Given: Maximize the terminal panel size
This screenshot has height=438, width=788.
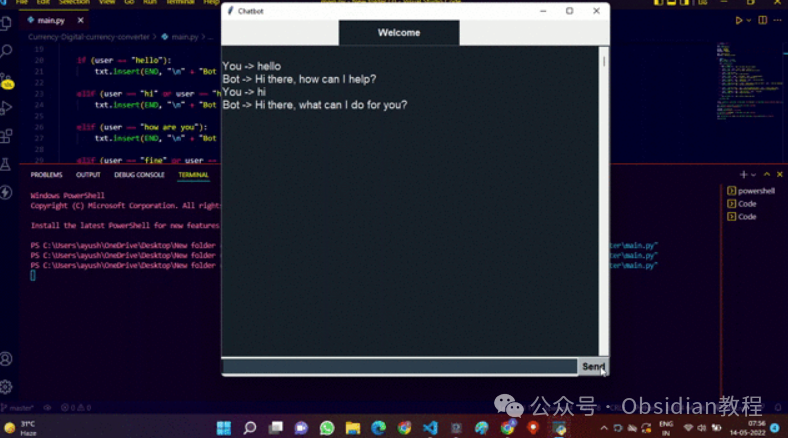Looking at the screenshot, I should pos(767,174).
